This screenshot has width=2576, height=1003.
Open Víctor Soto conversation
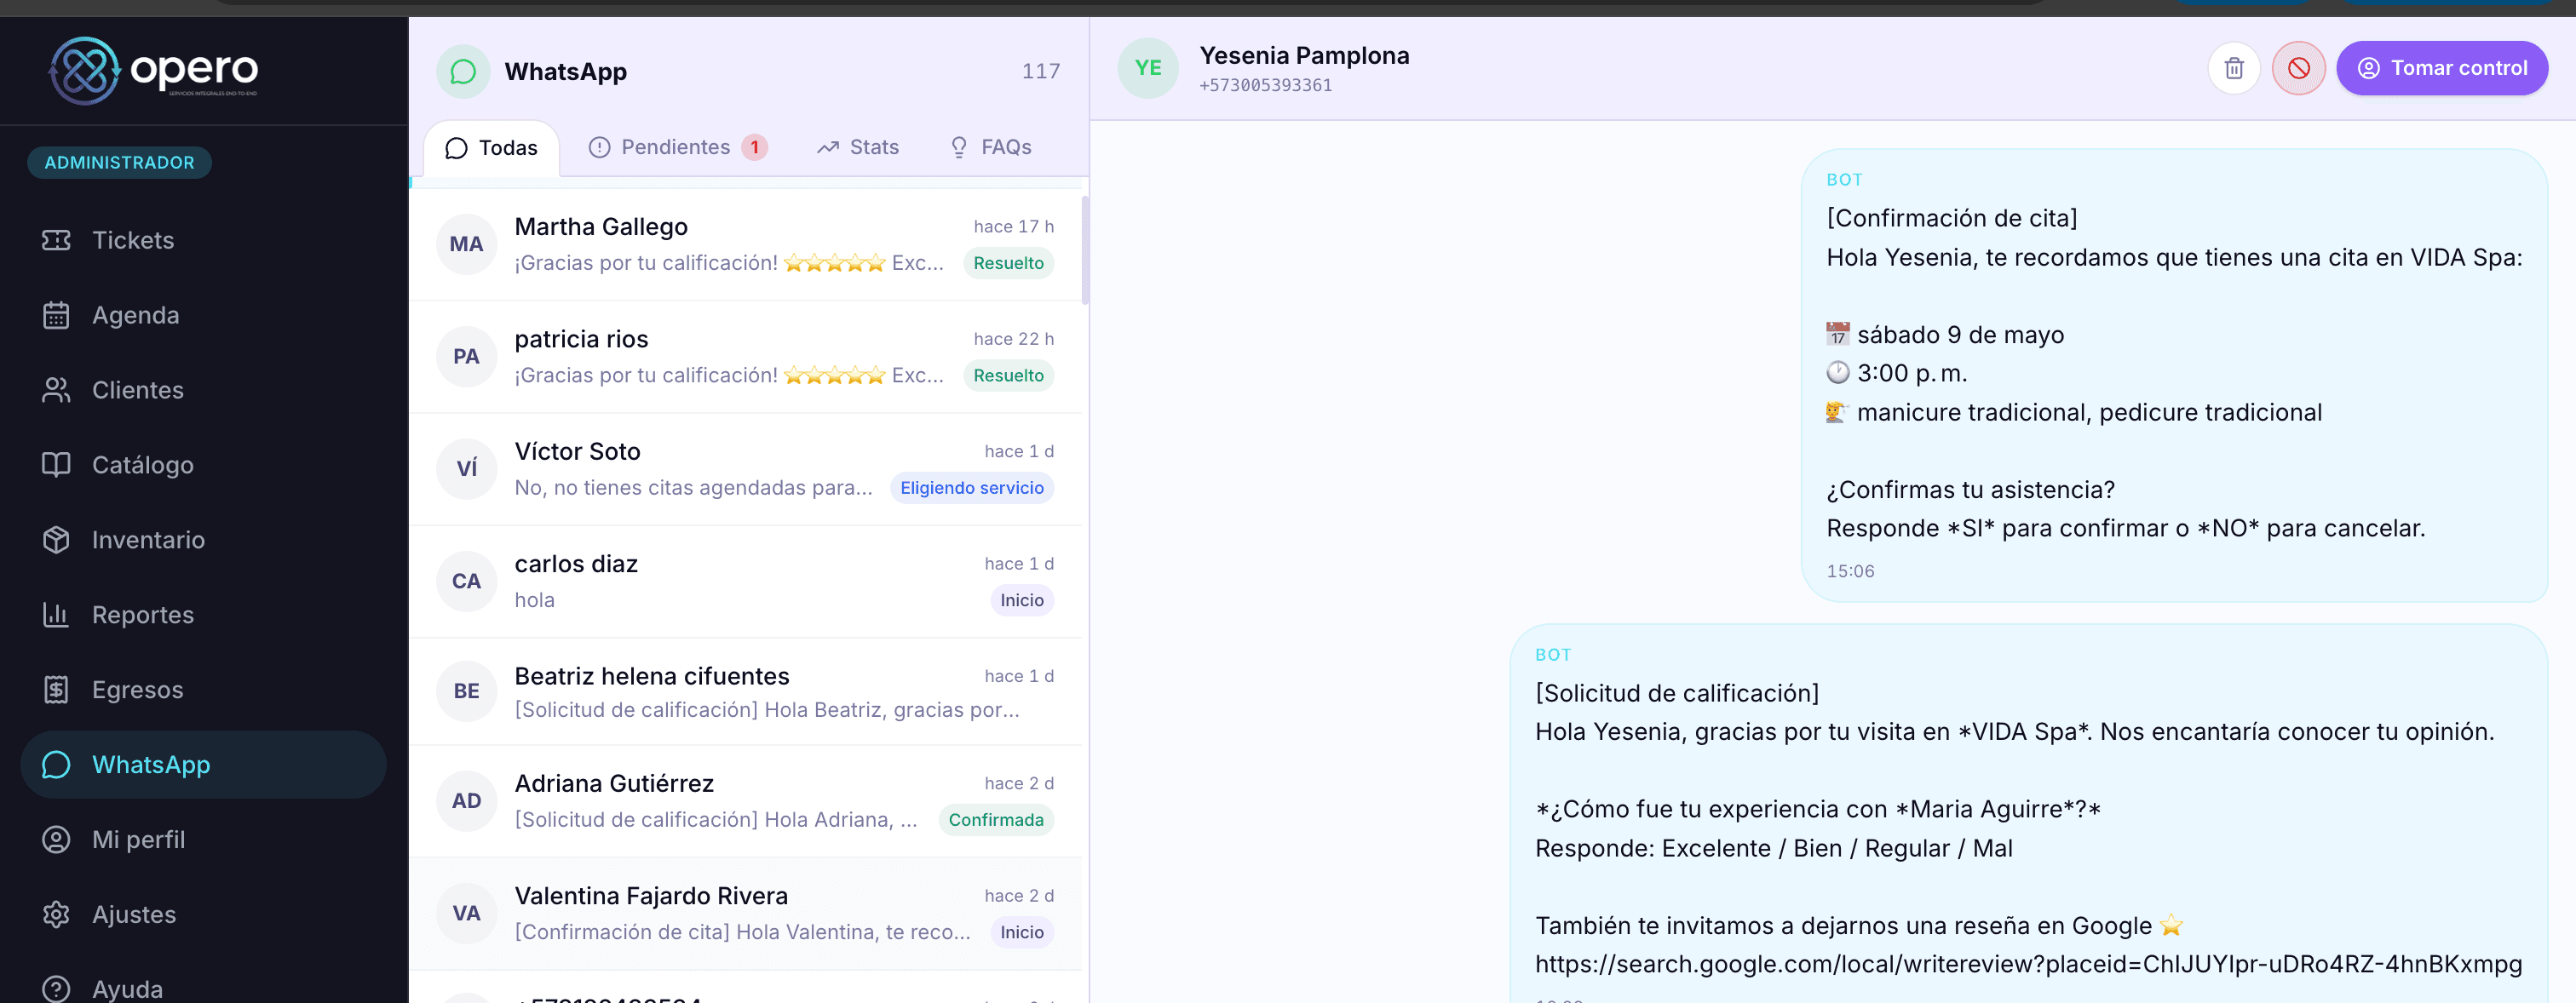point(746,469)
